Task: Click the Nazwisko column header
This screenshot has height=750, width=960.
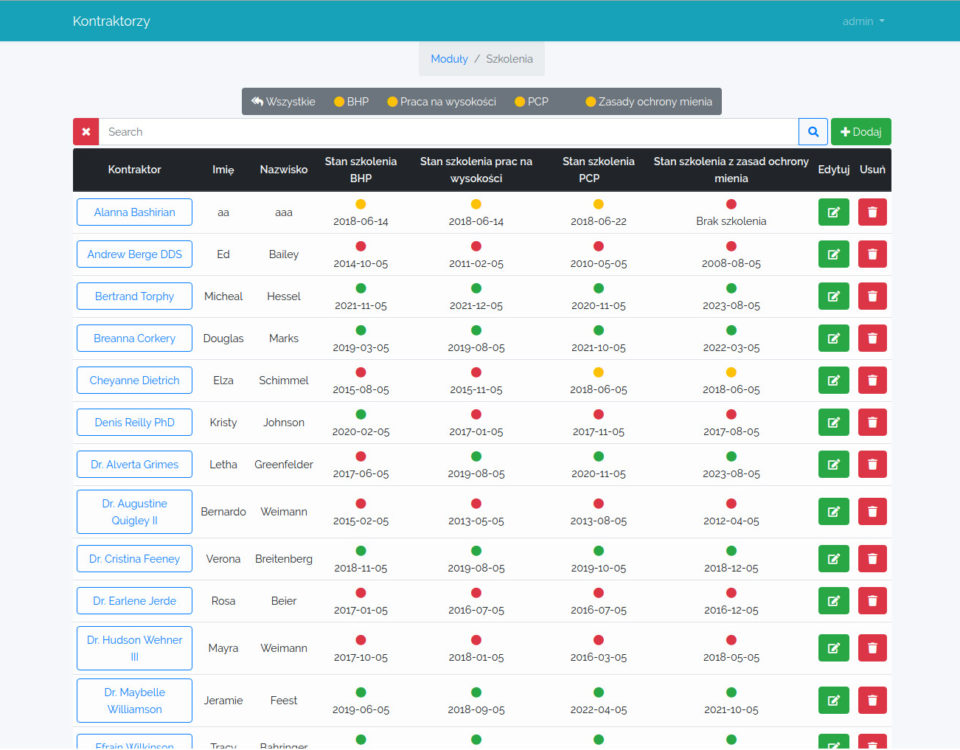Action: (x=283, y=170)
